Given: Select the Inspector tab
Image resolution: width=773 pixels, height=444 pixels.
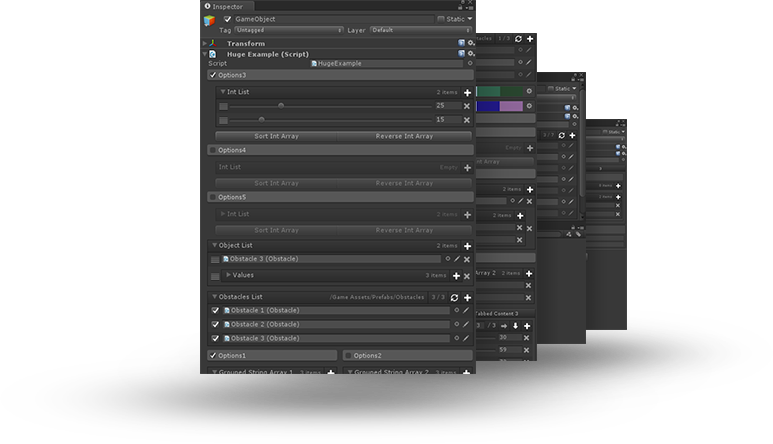Looking at the screenshot, I should coord(227,6).
